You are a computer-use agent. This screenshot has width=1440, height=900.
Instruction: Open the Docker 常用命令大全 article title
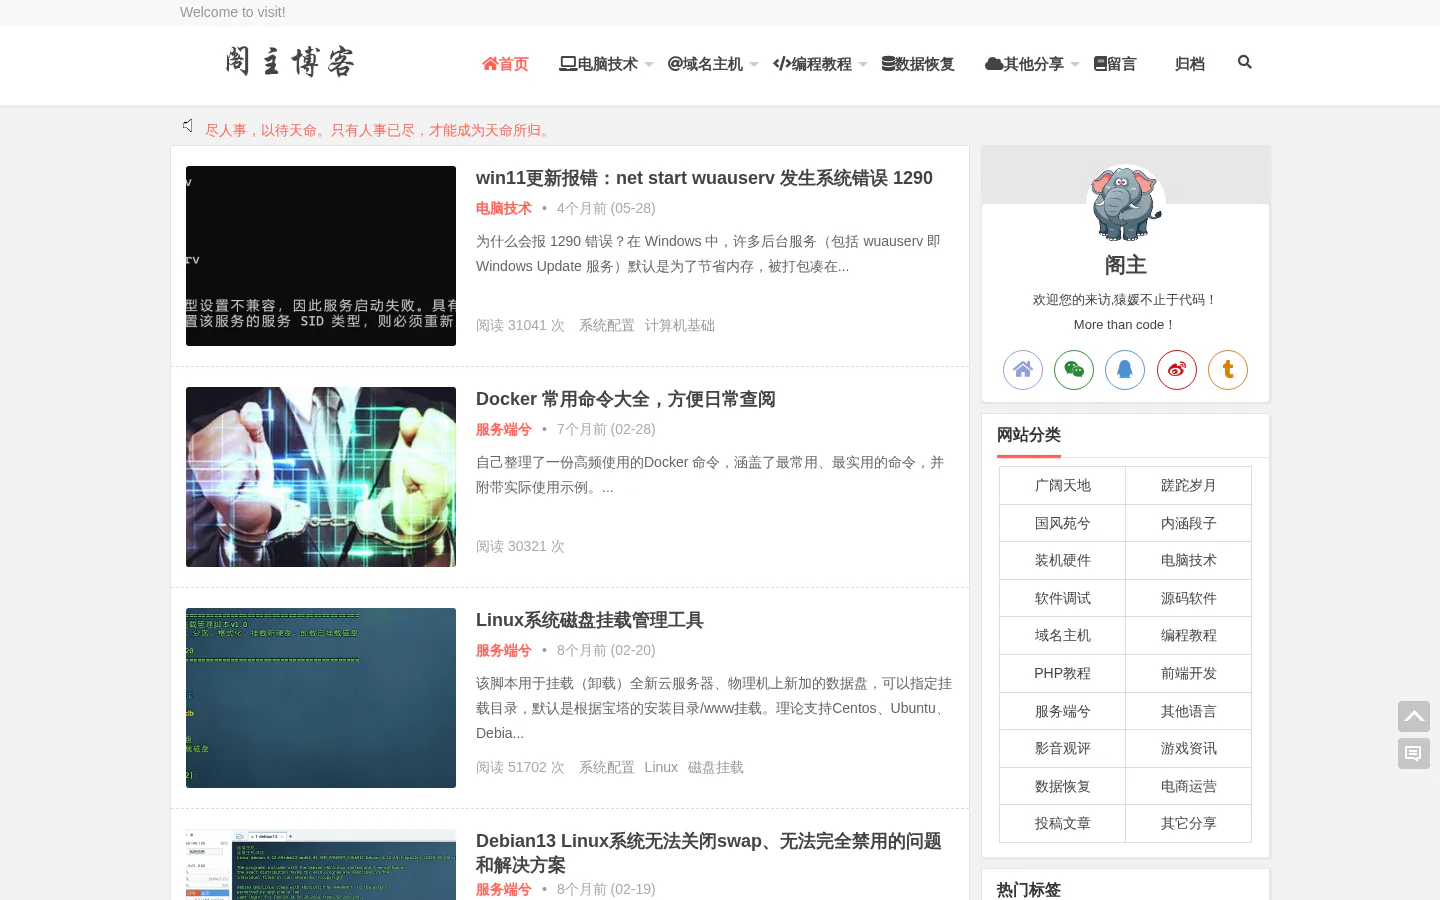(626, 399)
